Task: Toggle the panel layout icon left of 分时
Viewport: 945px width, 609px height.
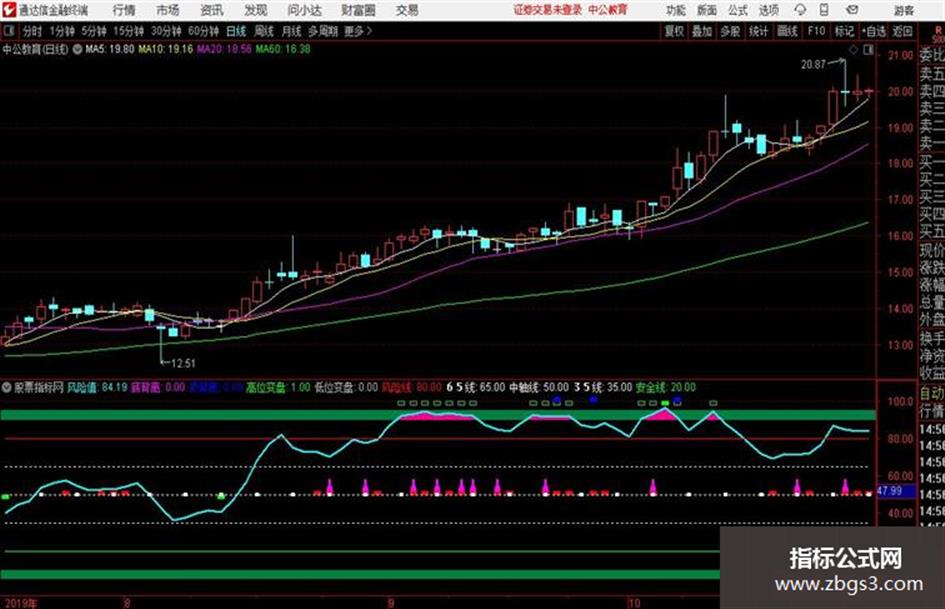Action: click(x=8, y=30)
